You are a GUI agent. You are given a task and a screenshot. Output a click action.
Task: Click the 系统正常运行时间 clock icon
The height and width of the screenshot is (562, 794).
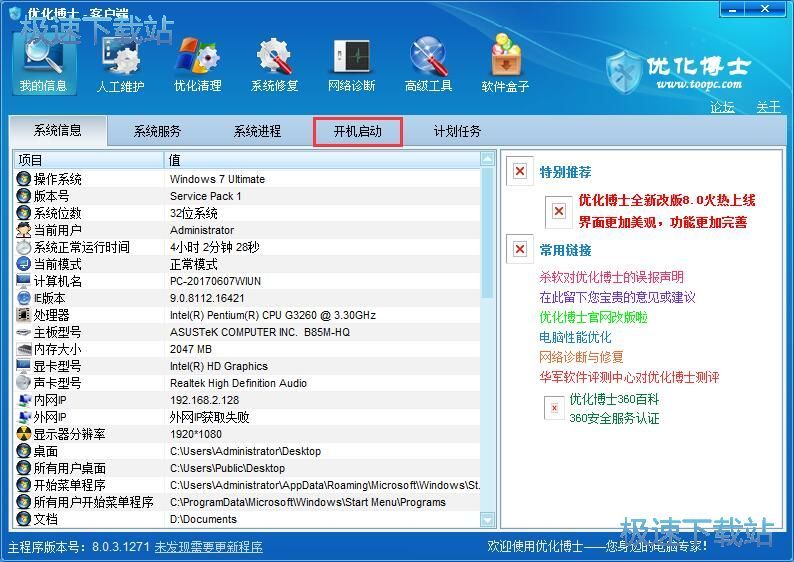coord(23,247)
